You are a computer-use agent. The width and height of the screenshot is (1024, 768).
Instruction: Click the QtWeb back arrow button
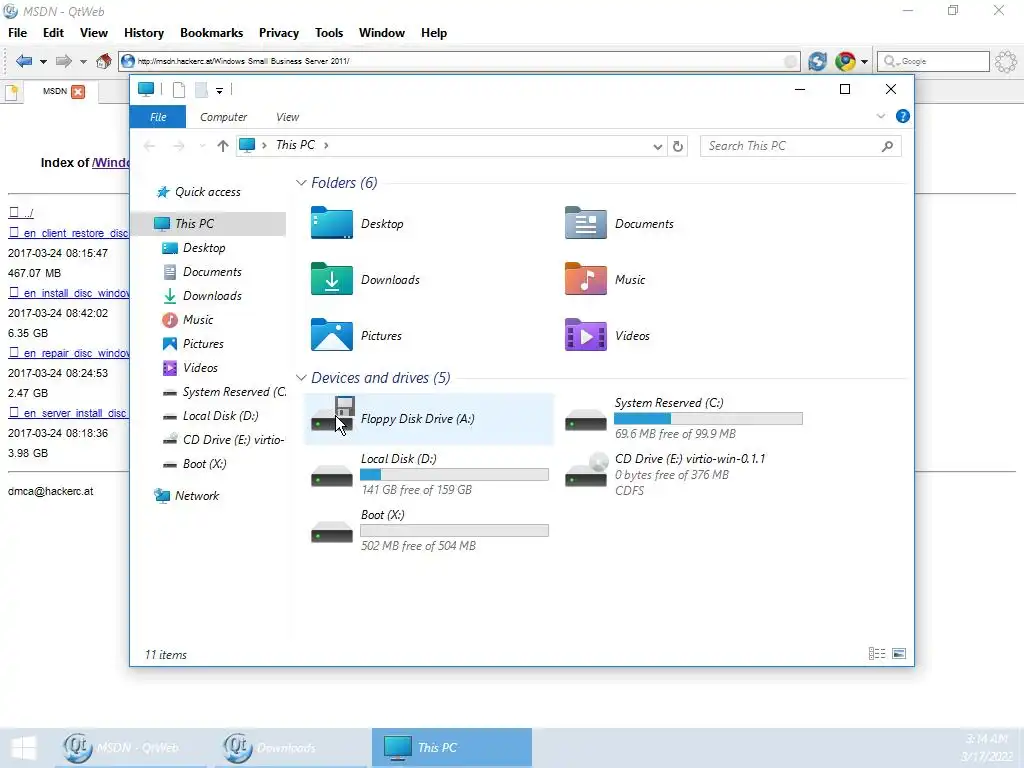[x=24, y=61]
